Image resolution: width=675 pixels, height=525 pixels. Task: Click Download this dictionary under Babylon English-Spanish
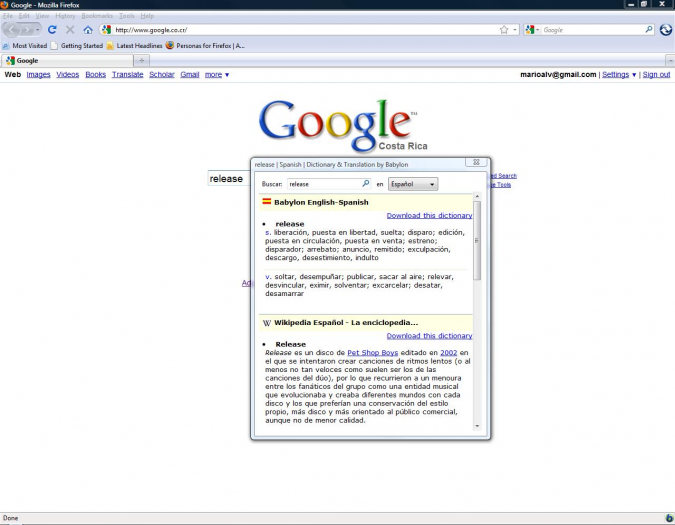[429, 215]
